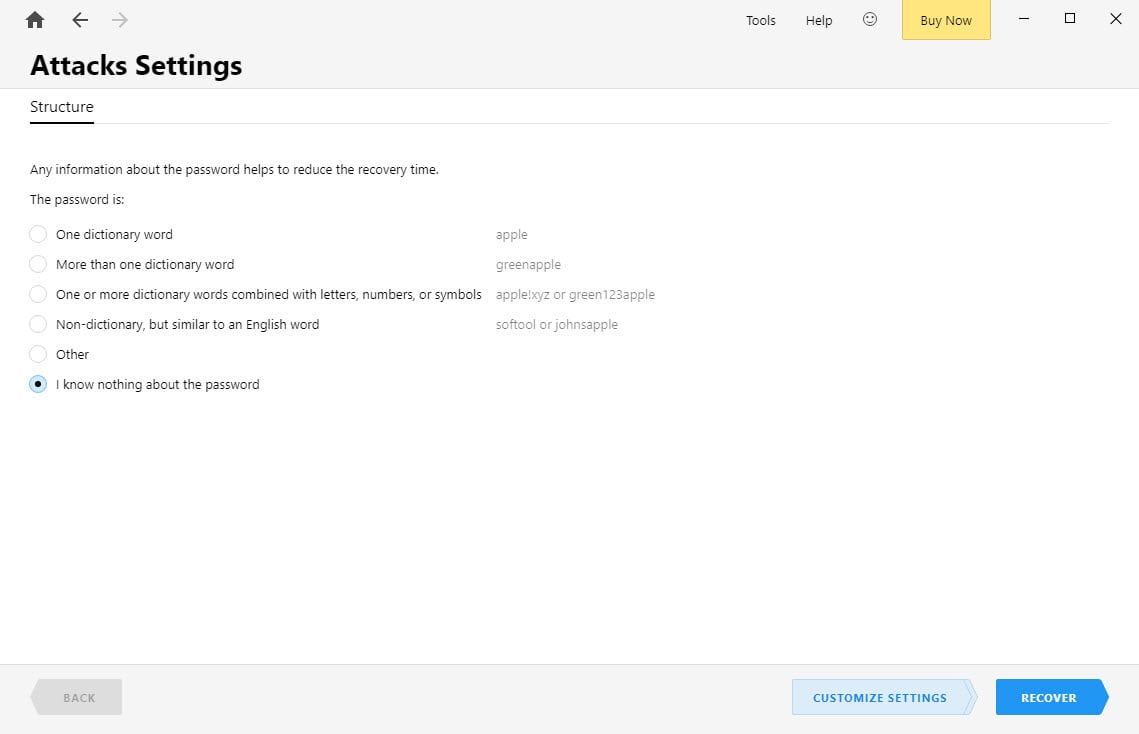Maximize the application window
The width and height of the screenshot is (1139, 734).
tap(1070, 19)
